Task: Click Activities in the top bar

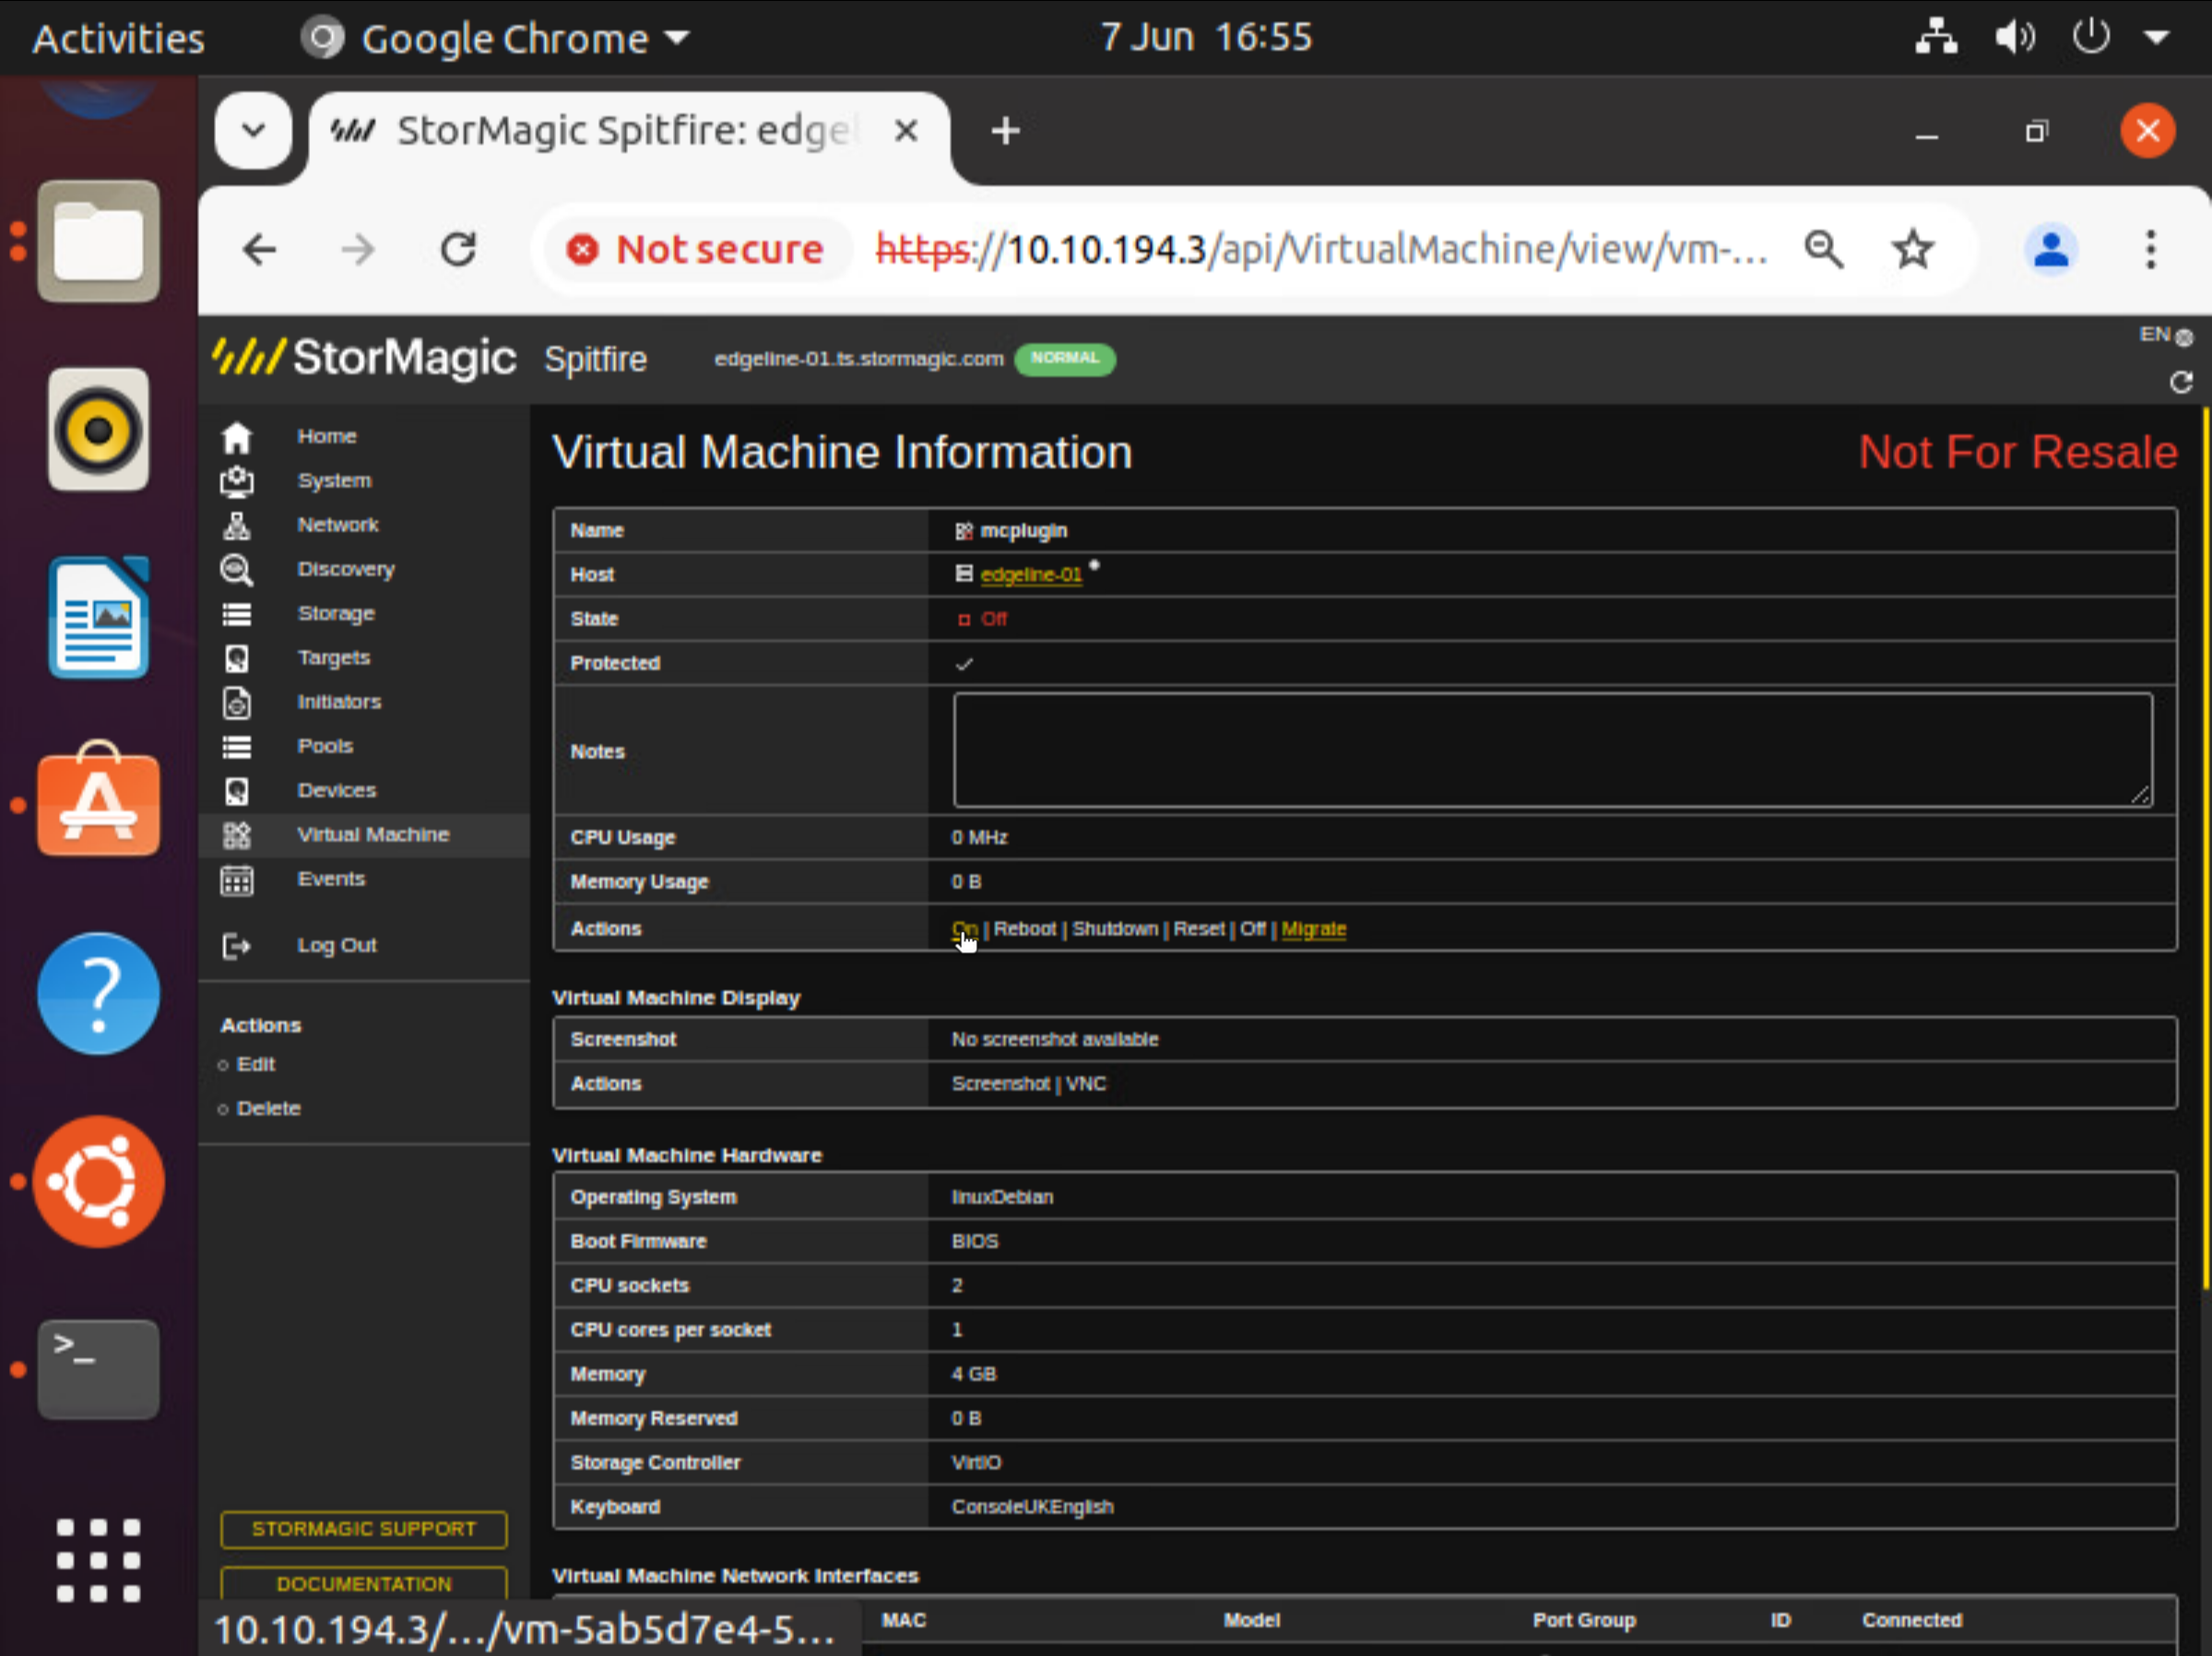Action: [118, 38]
